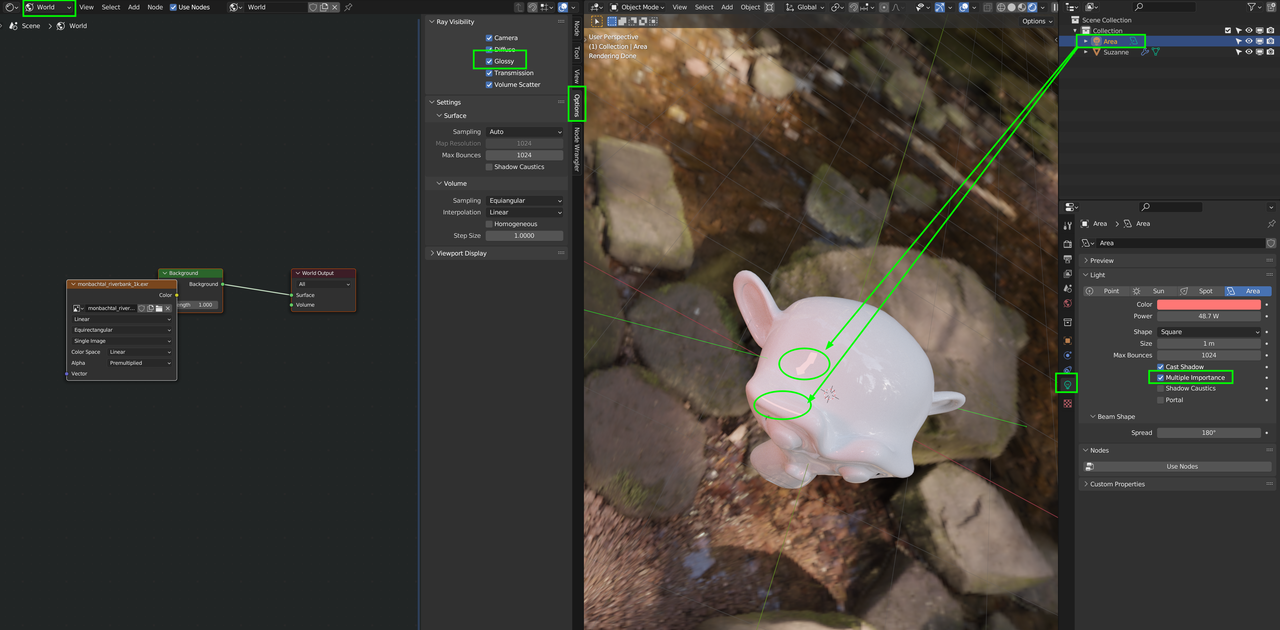Click the Use Nodes button
This screenshot has width=1280, height=630.
pos(1181,466)
